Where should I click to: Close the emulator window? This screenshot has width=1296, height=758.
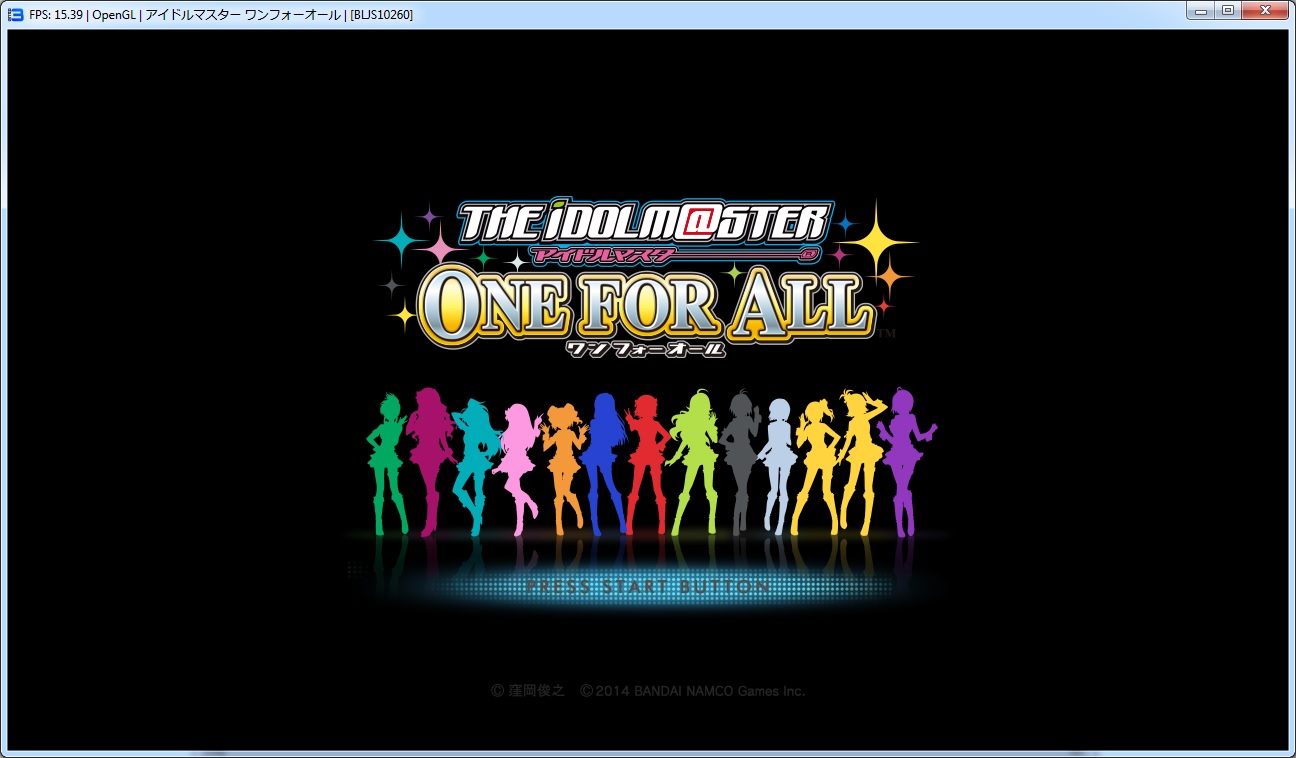click(x=1265, y=11)
